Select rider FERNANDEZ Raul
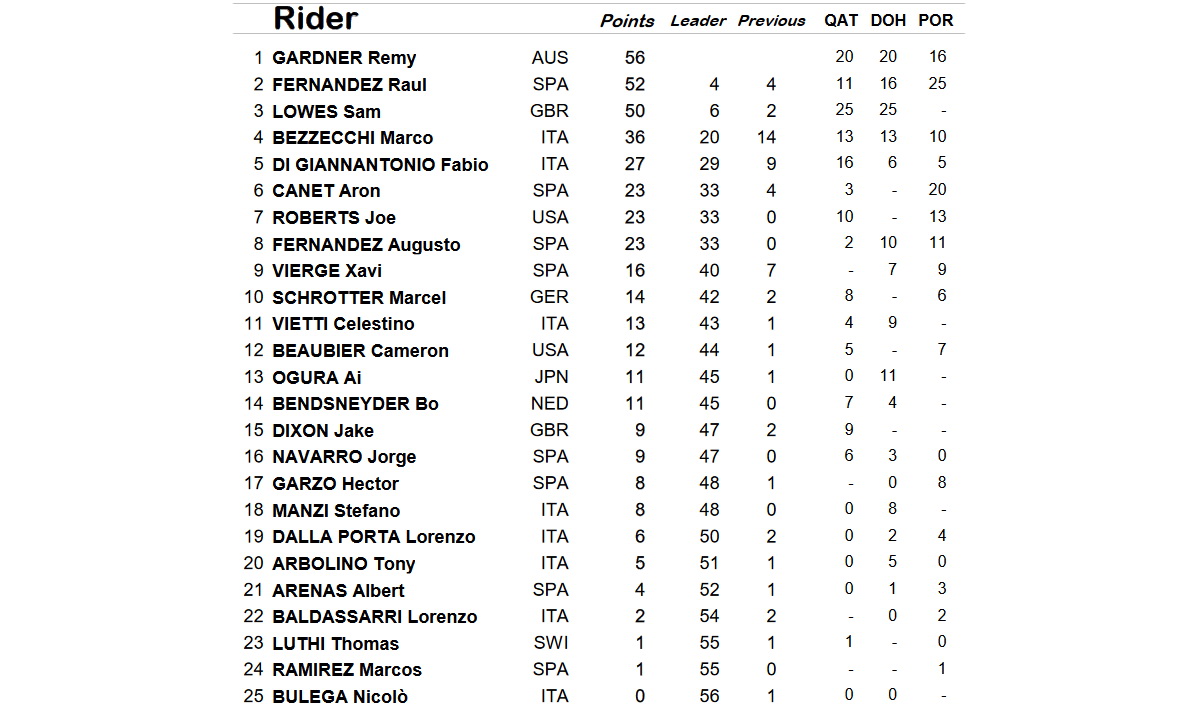The image size is (1200, 716). 349,85
